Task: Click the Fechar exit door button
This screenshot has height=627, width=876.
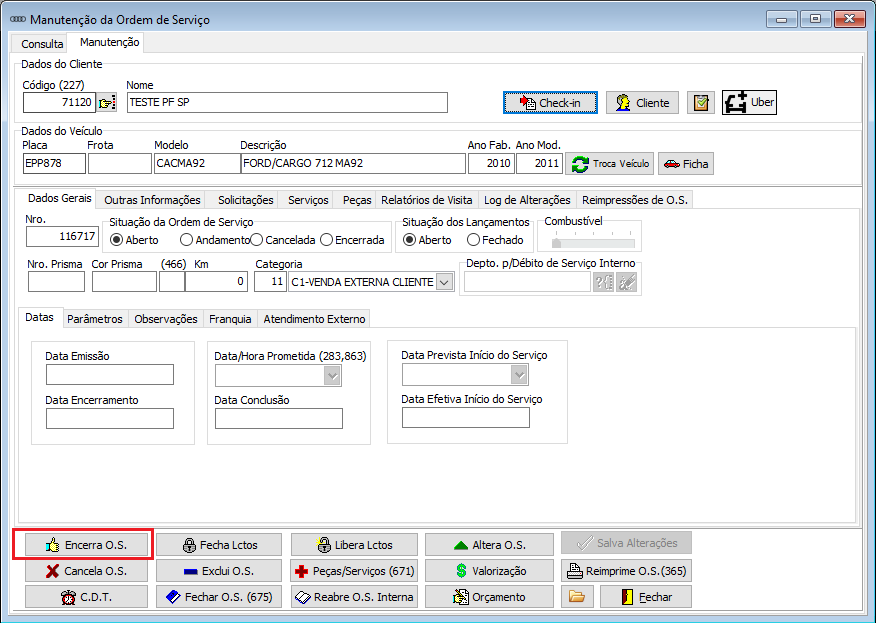Action: pos(646,597)
